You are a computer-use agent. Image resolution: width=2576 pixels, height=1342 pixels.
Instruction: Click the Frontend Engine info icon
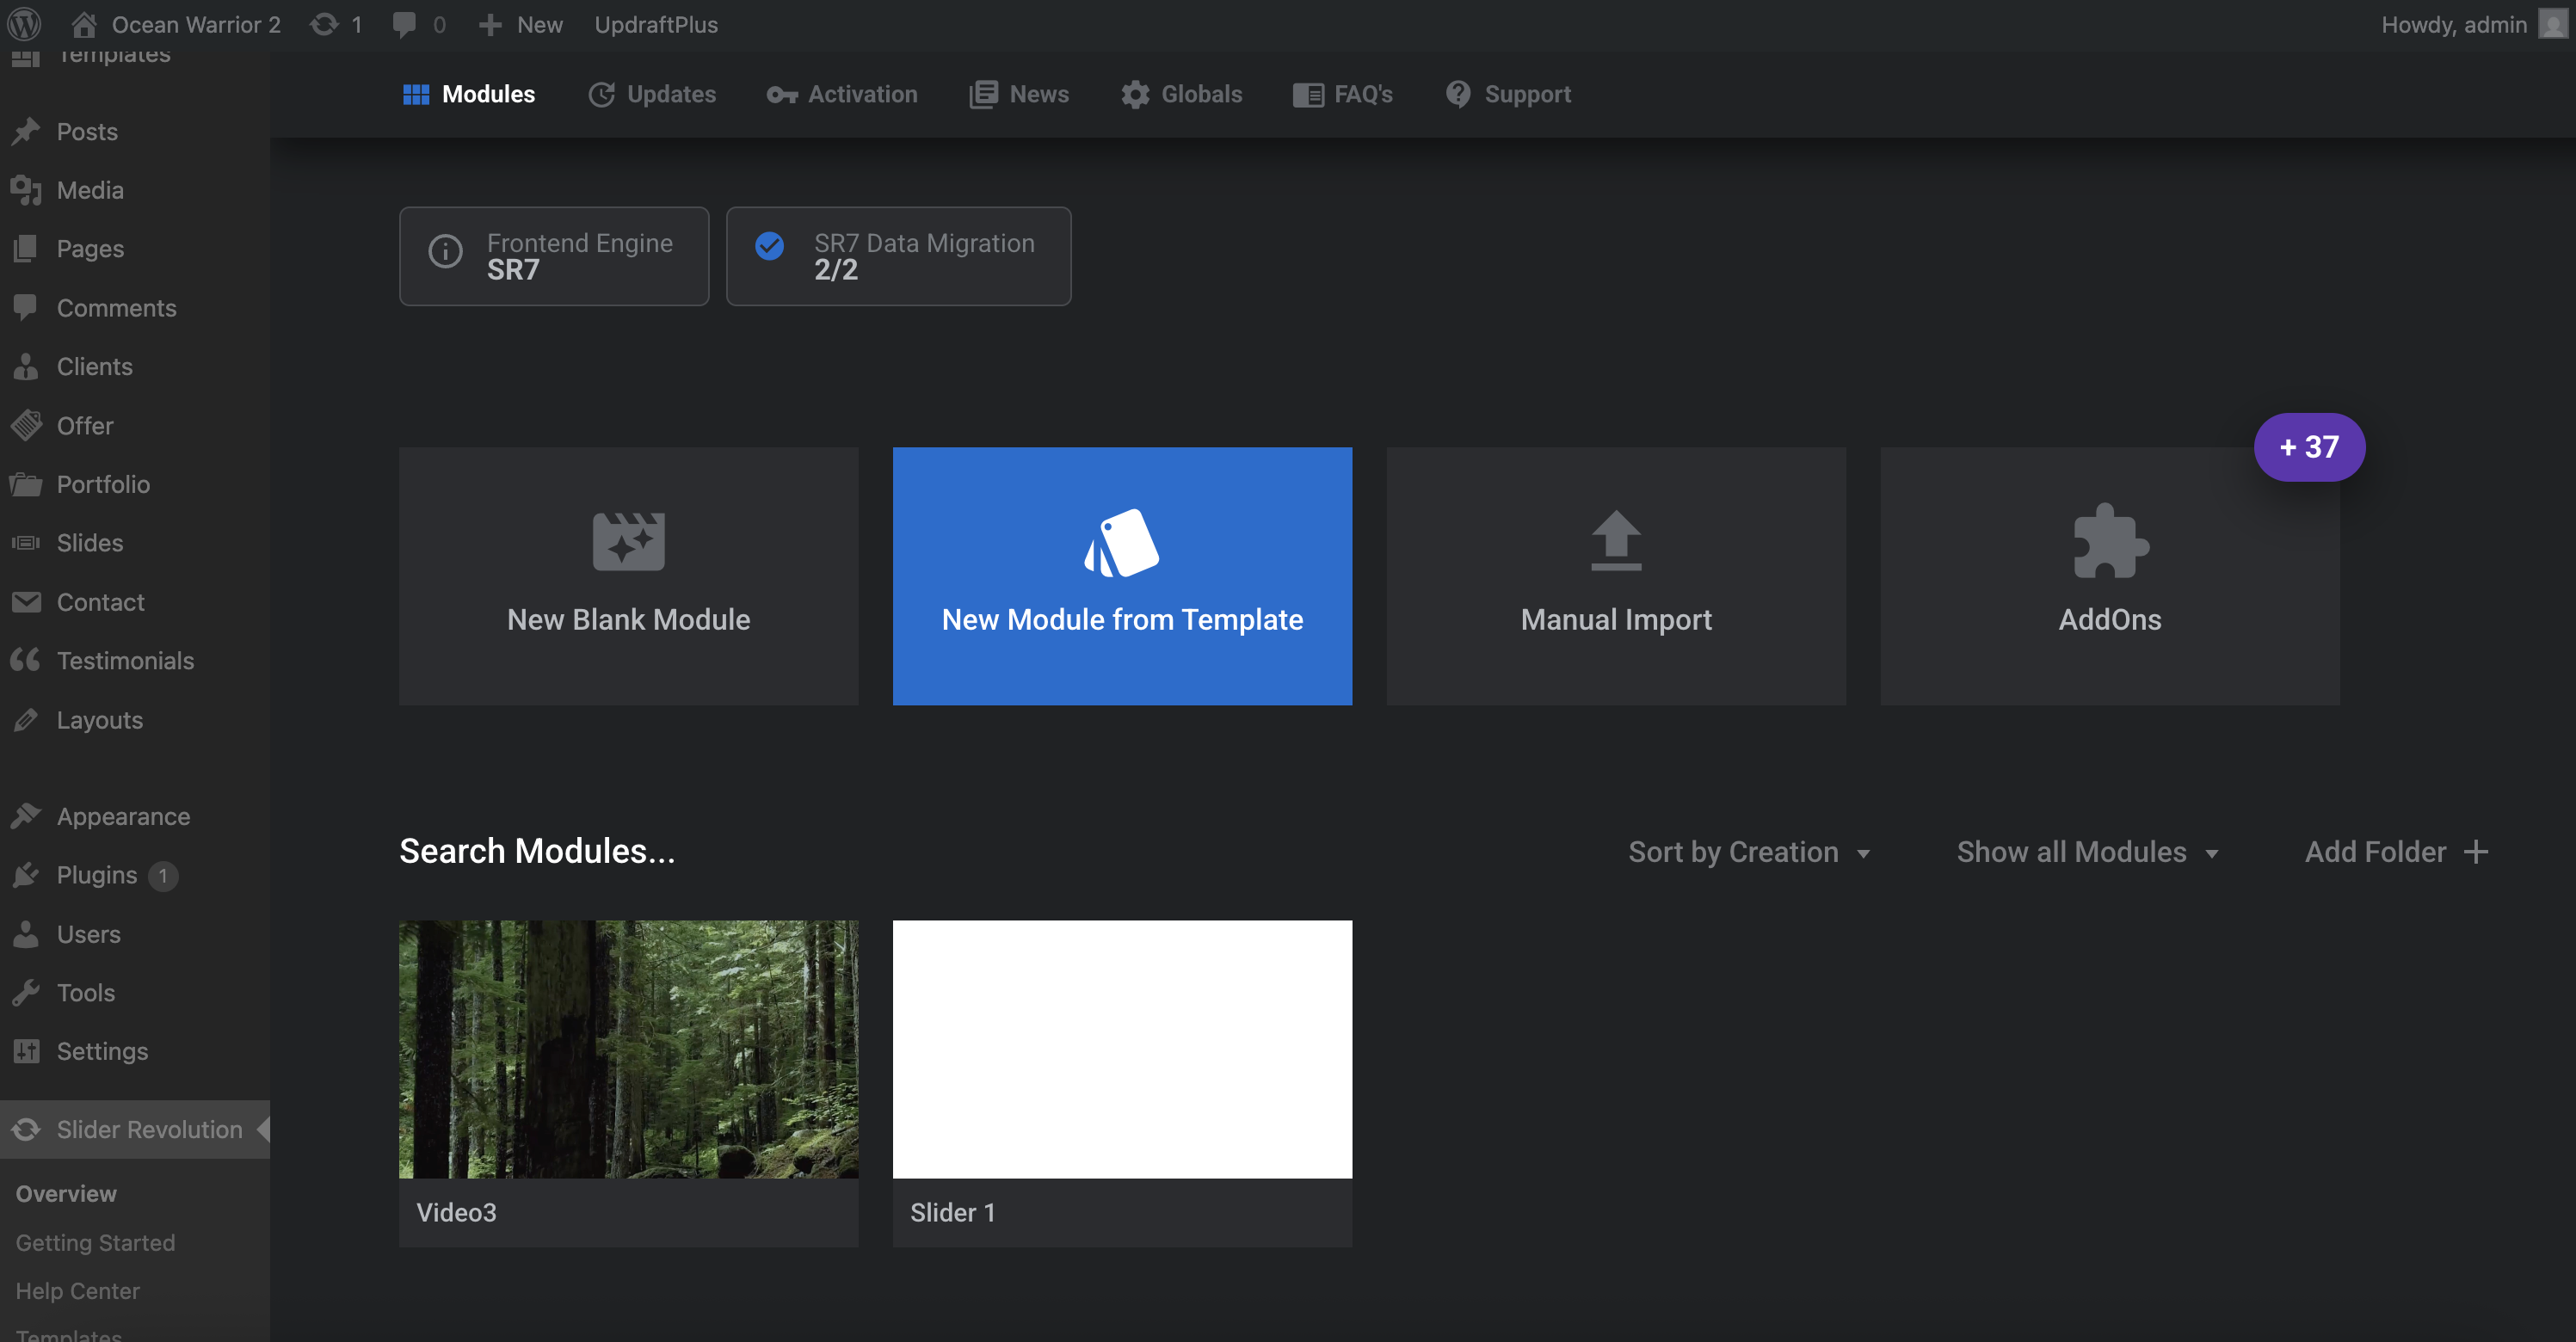[x=445, y=251]
